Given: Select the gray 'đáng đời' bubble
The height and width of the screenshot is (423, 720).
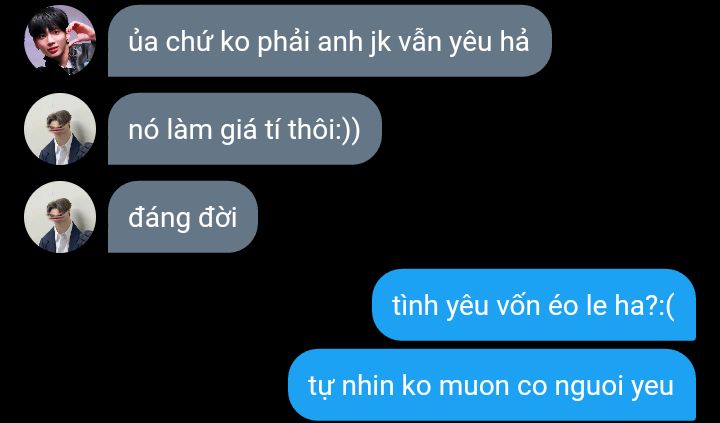Looking at the screenshot, I should 183,217.
